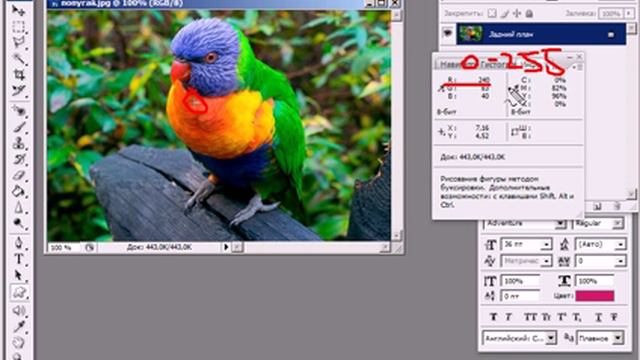Open the Regular font style dropdown
Viewport: 640px width, 360px height.
click(618, 224)
